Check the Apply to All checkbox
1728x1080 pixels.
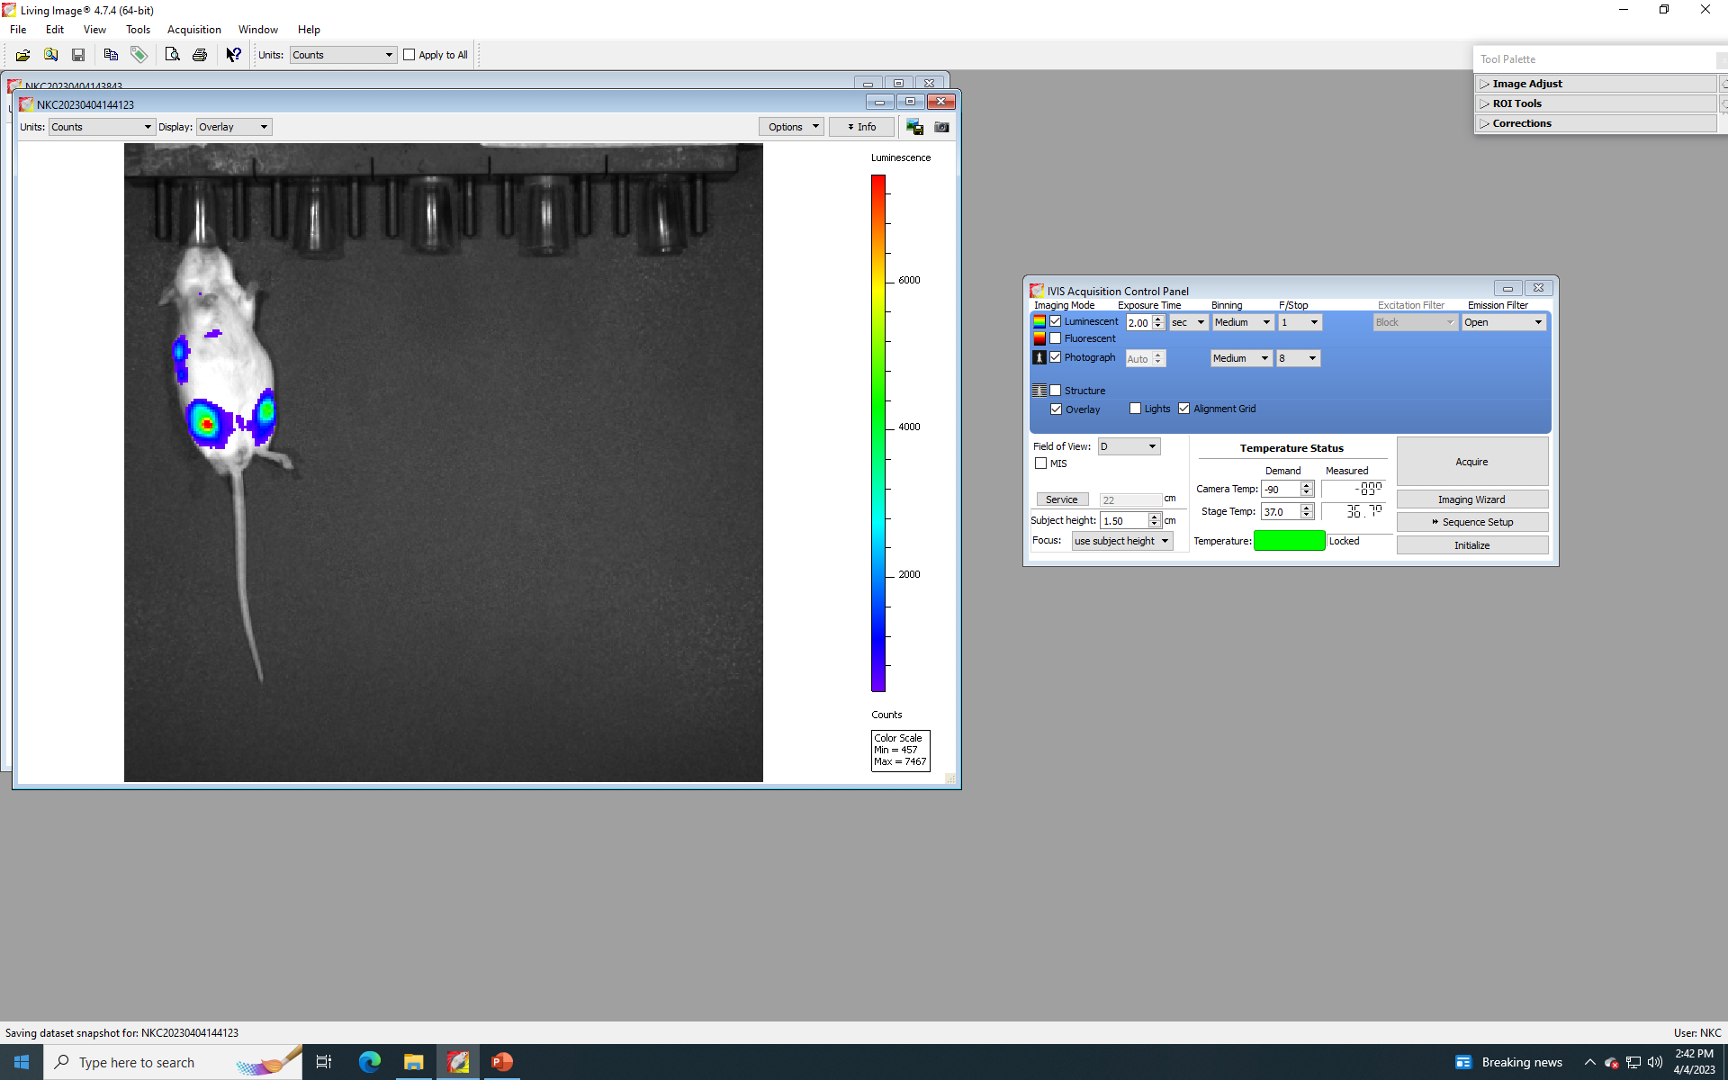pyautogui.click(x=409, y=55)
